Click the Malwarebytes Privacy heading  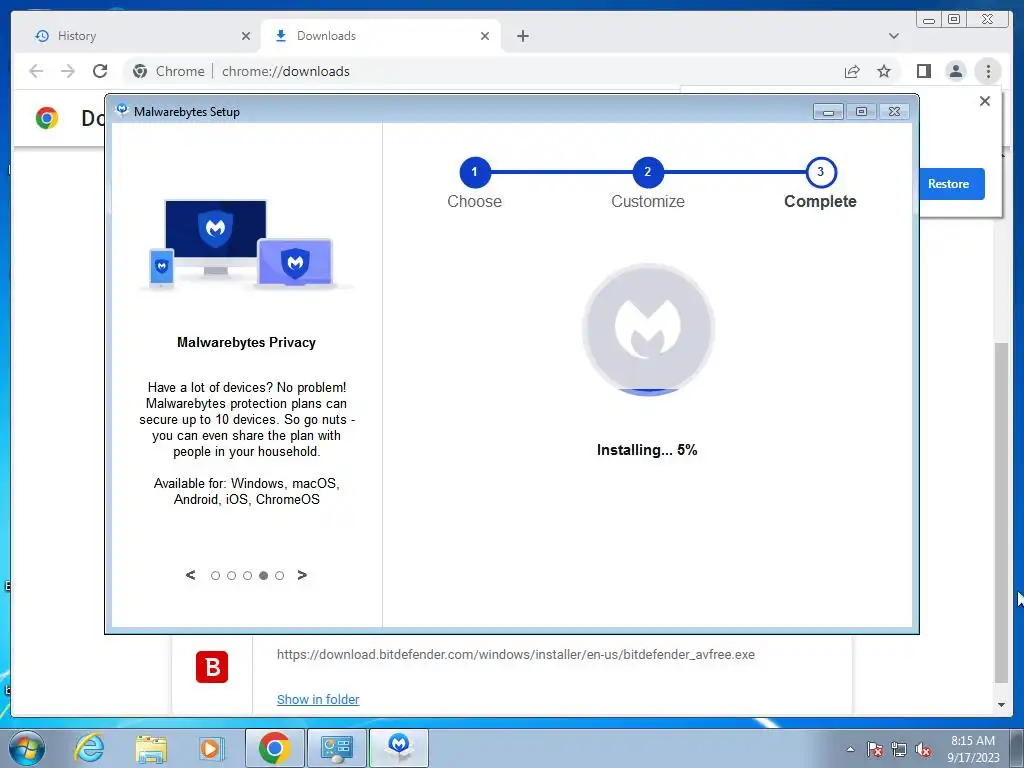tap(246, 342)
